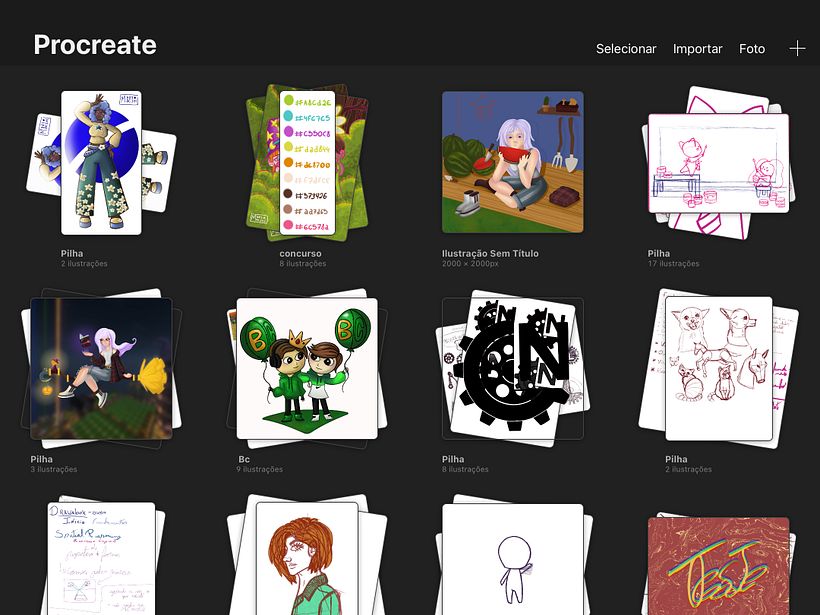Tap the 'Bc' stack name label
The height and width of the screenshot is (615, 820).
244,460
